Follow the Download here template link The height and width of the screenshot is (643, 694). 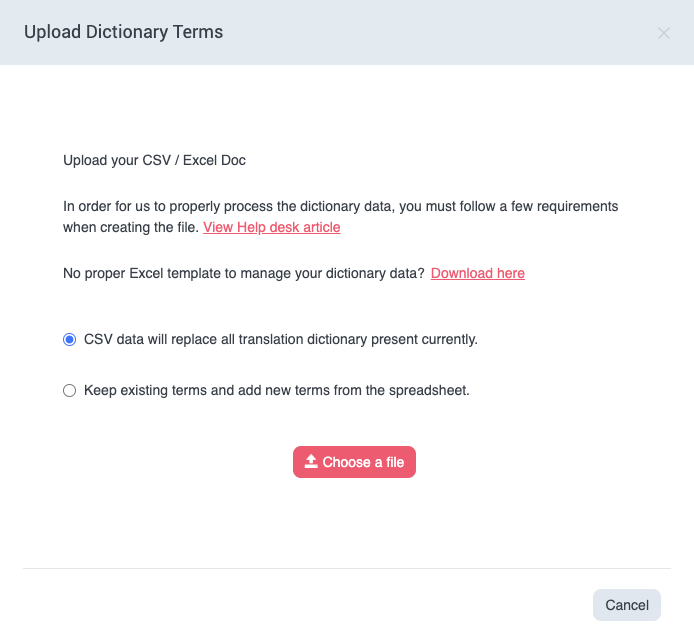click(478, 273)
